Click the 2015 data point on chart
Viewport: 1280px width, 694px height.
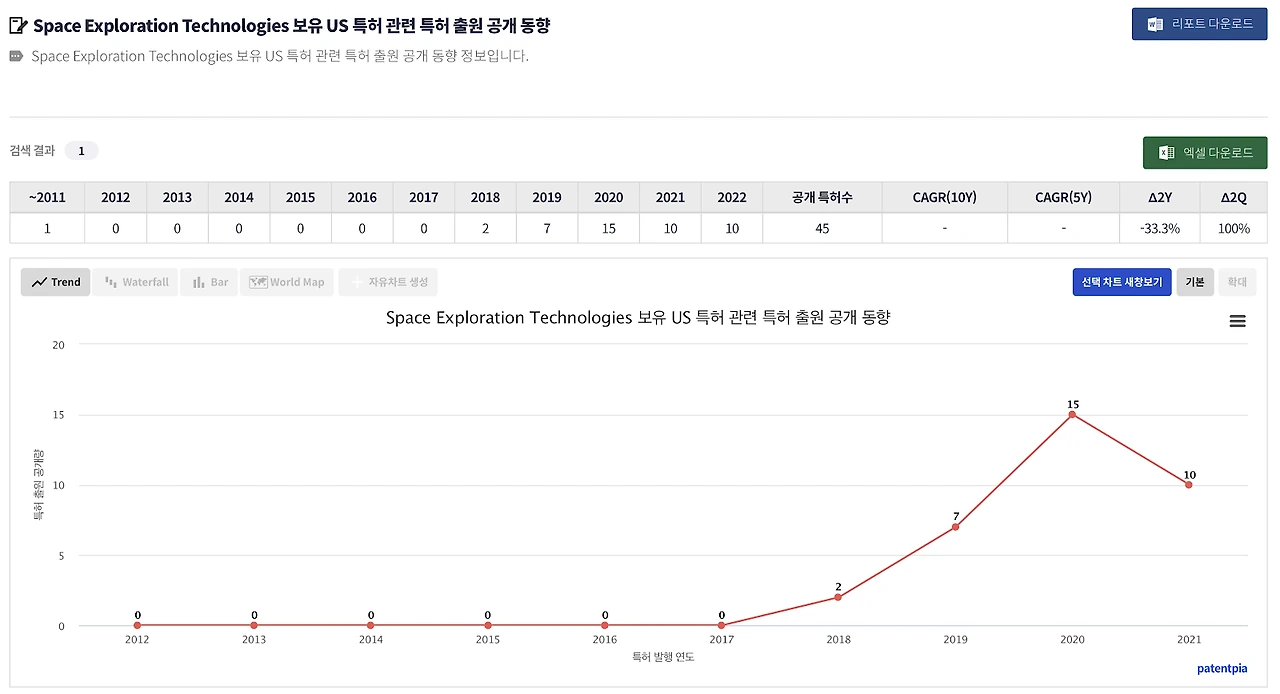pos(488,626)
